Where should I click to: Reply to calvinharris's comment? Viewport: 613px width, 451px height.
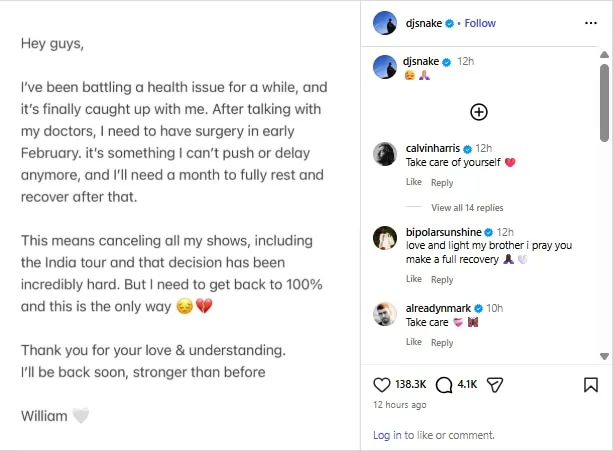tap(442, 183)
